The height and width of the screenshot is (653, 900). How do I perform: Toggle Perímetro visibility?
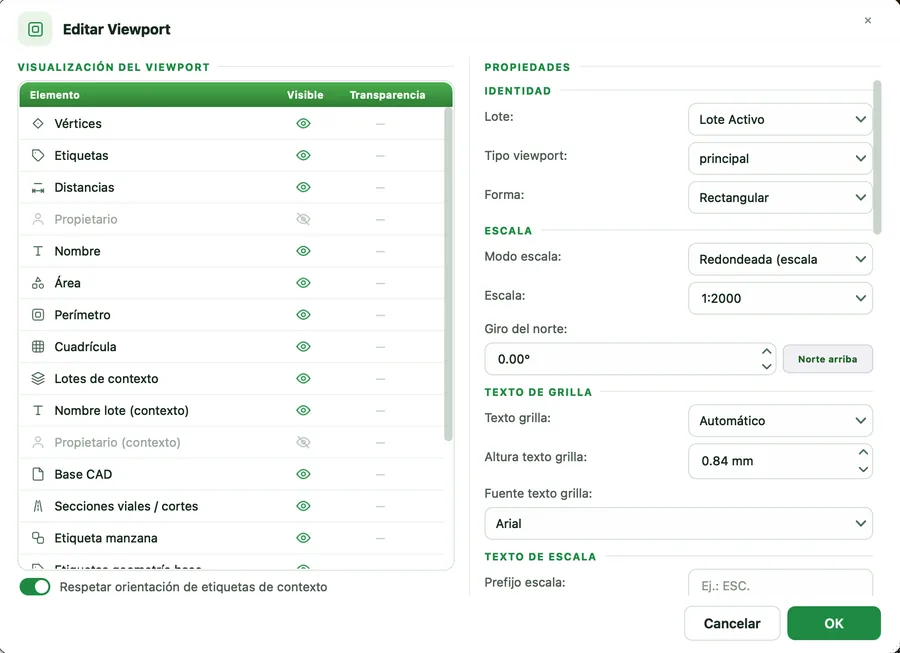click(x=303, y=315)
